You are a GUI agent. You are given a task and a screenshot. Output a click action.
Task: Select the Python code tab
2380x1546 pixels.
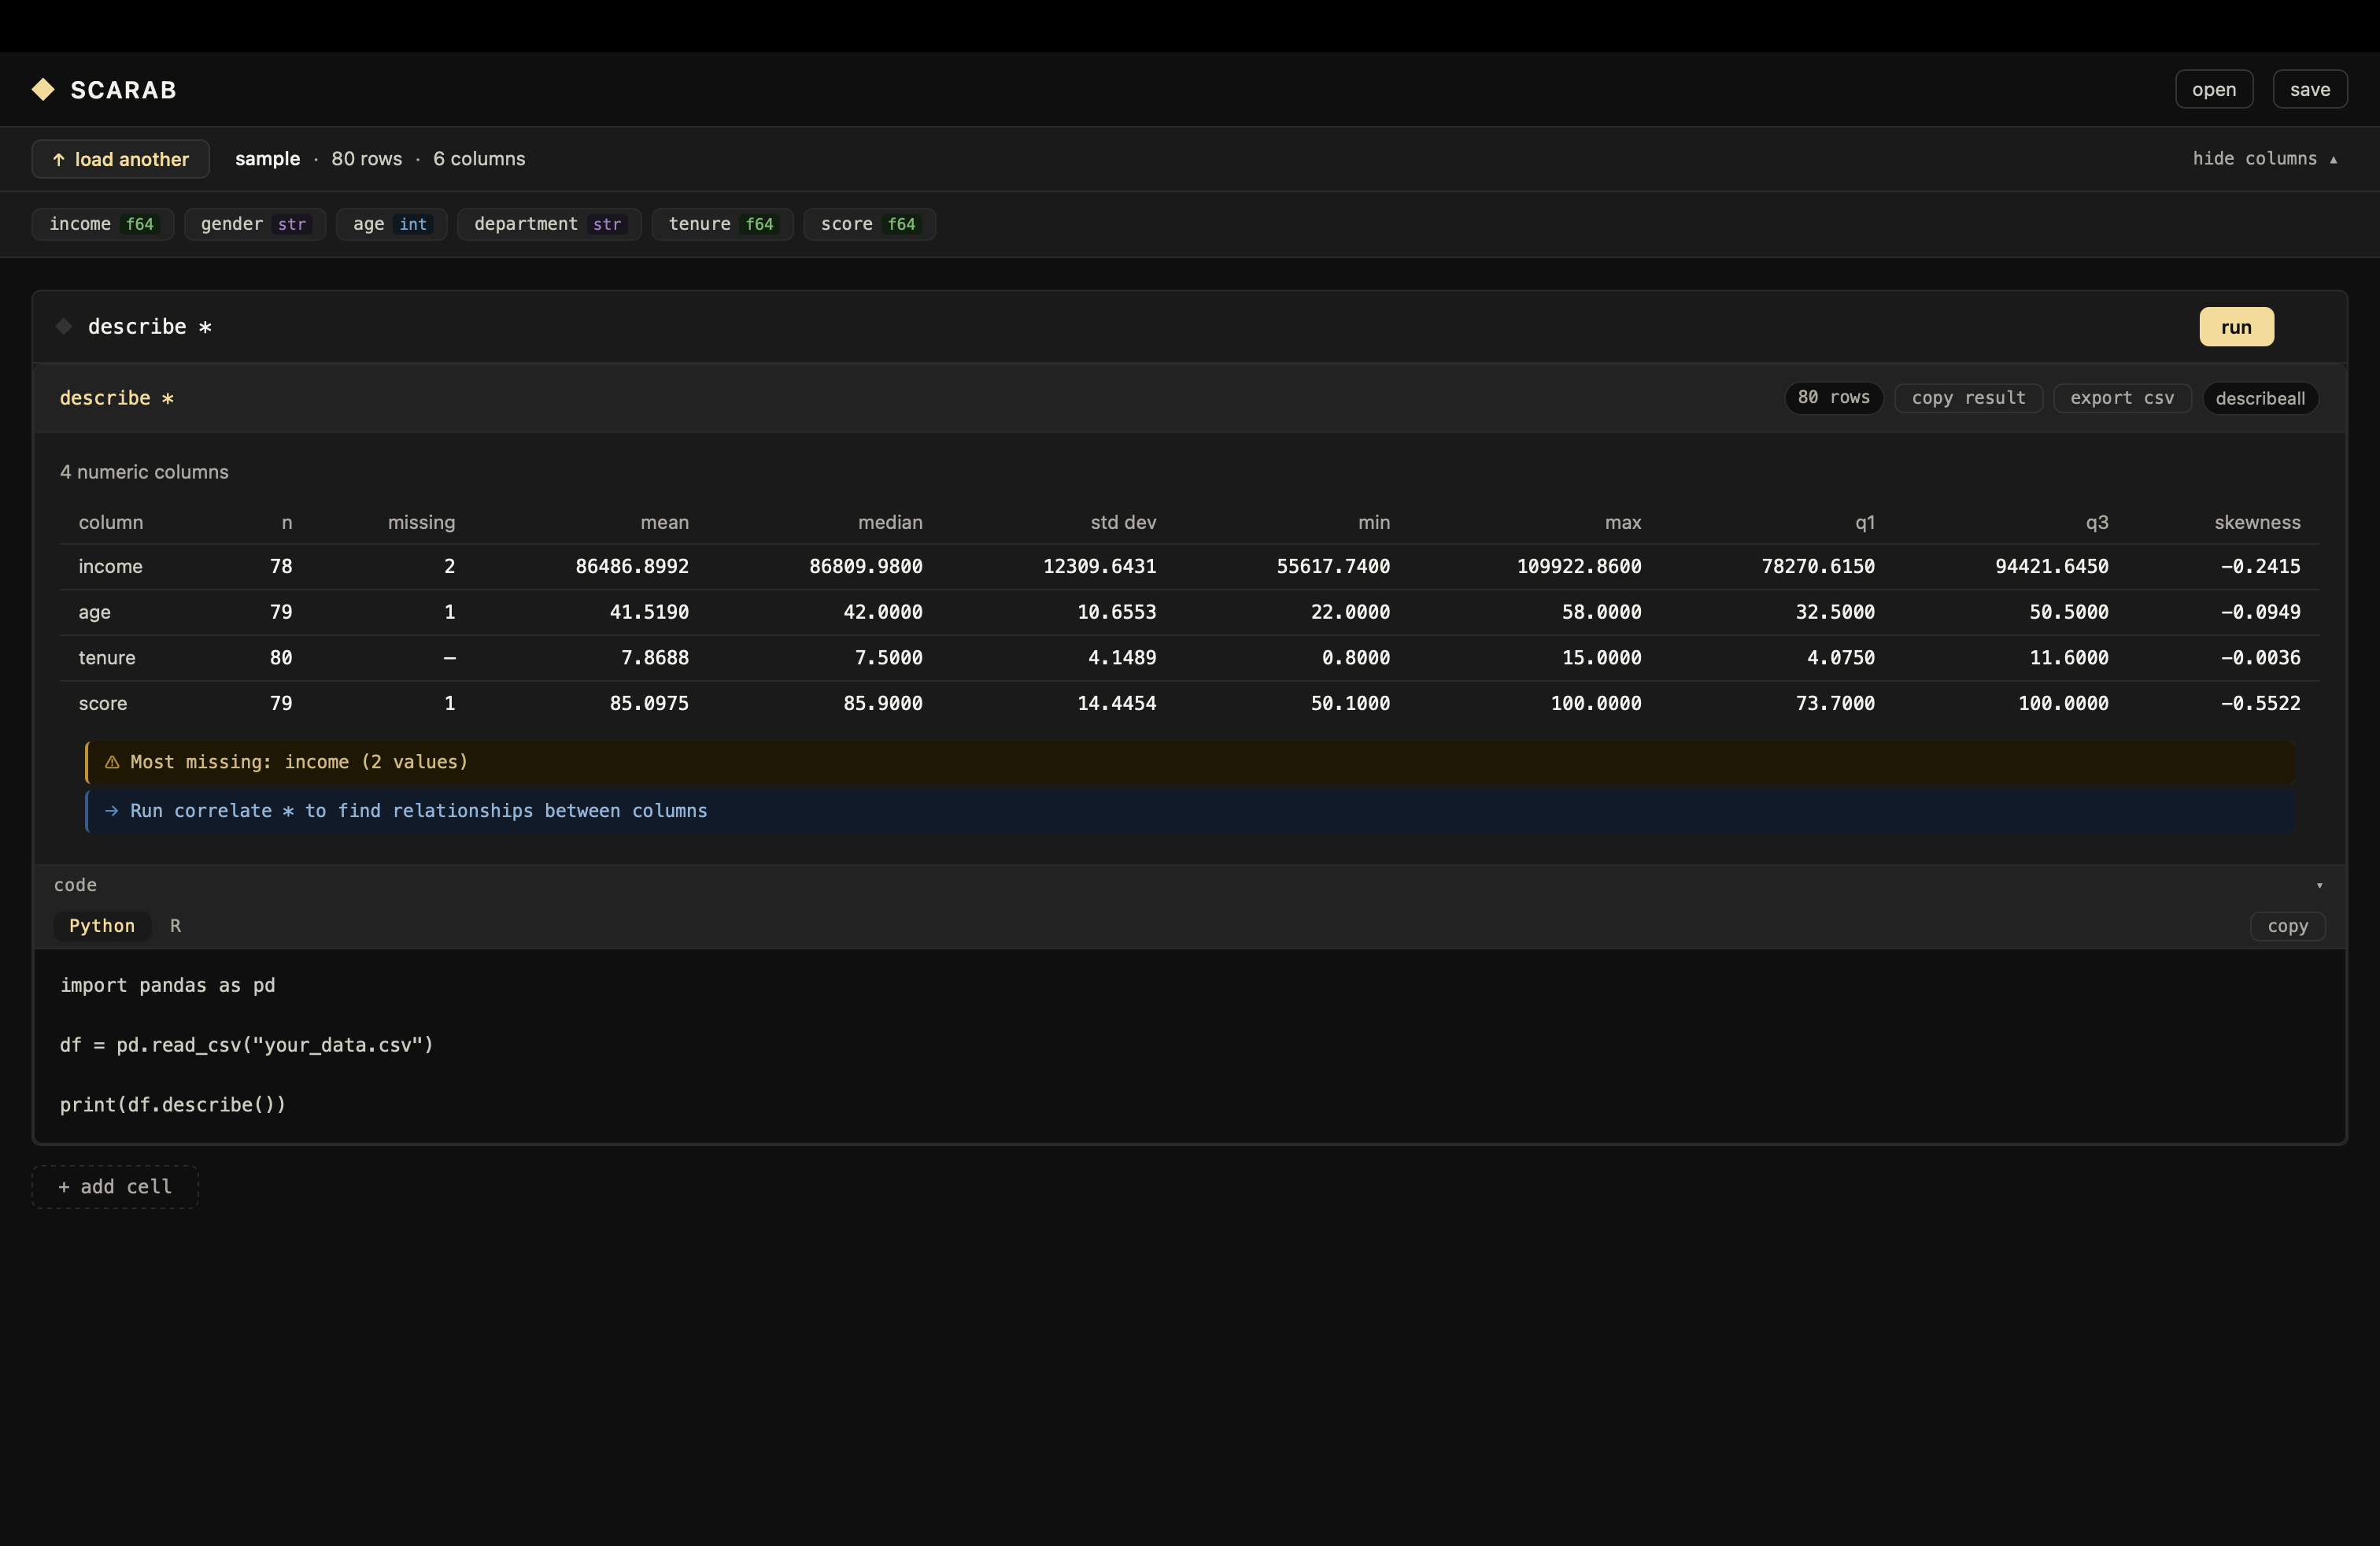click(102, 926)
